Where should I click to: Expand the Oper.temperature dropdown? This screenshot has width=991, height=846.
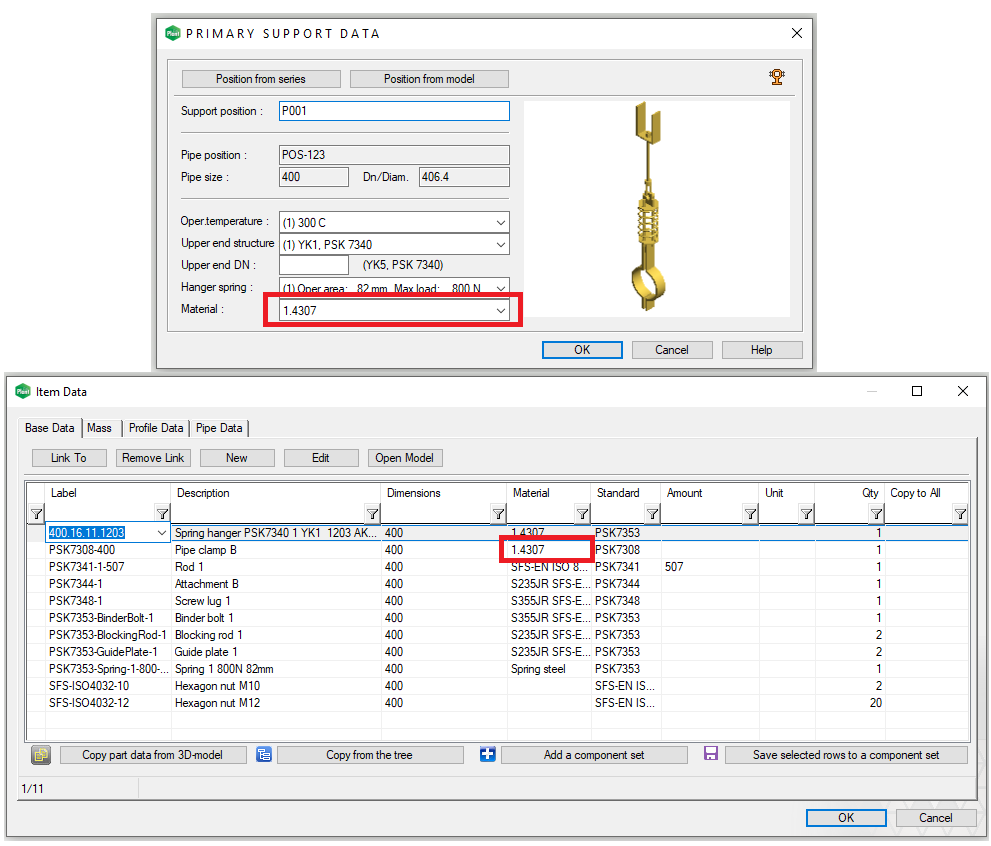500,223
